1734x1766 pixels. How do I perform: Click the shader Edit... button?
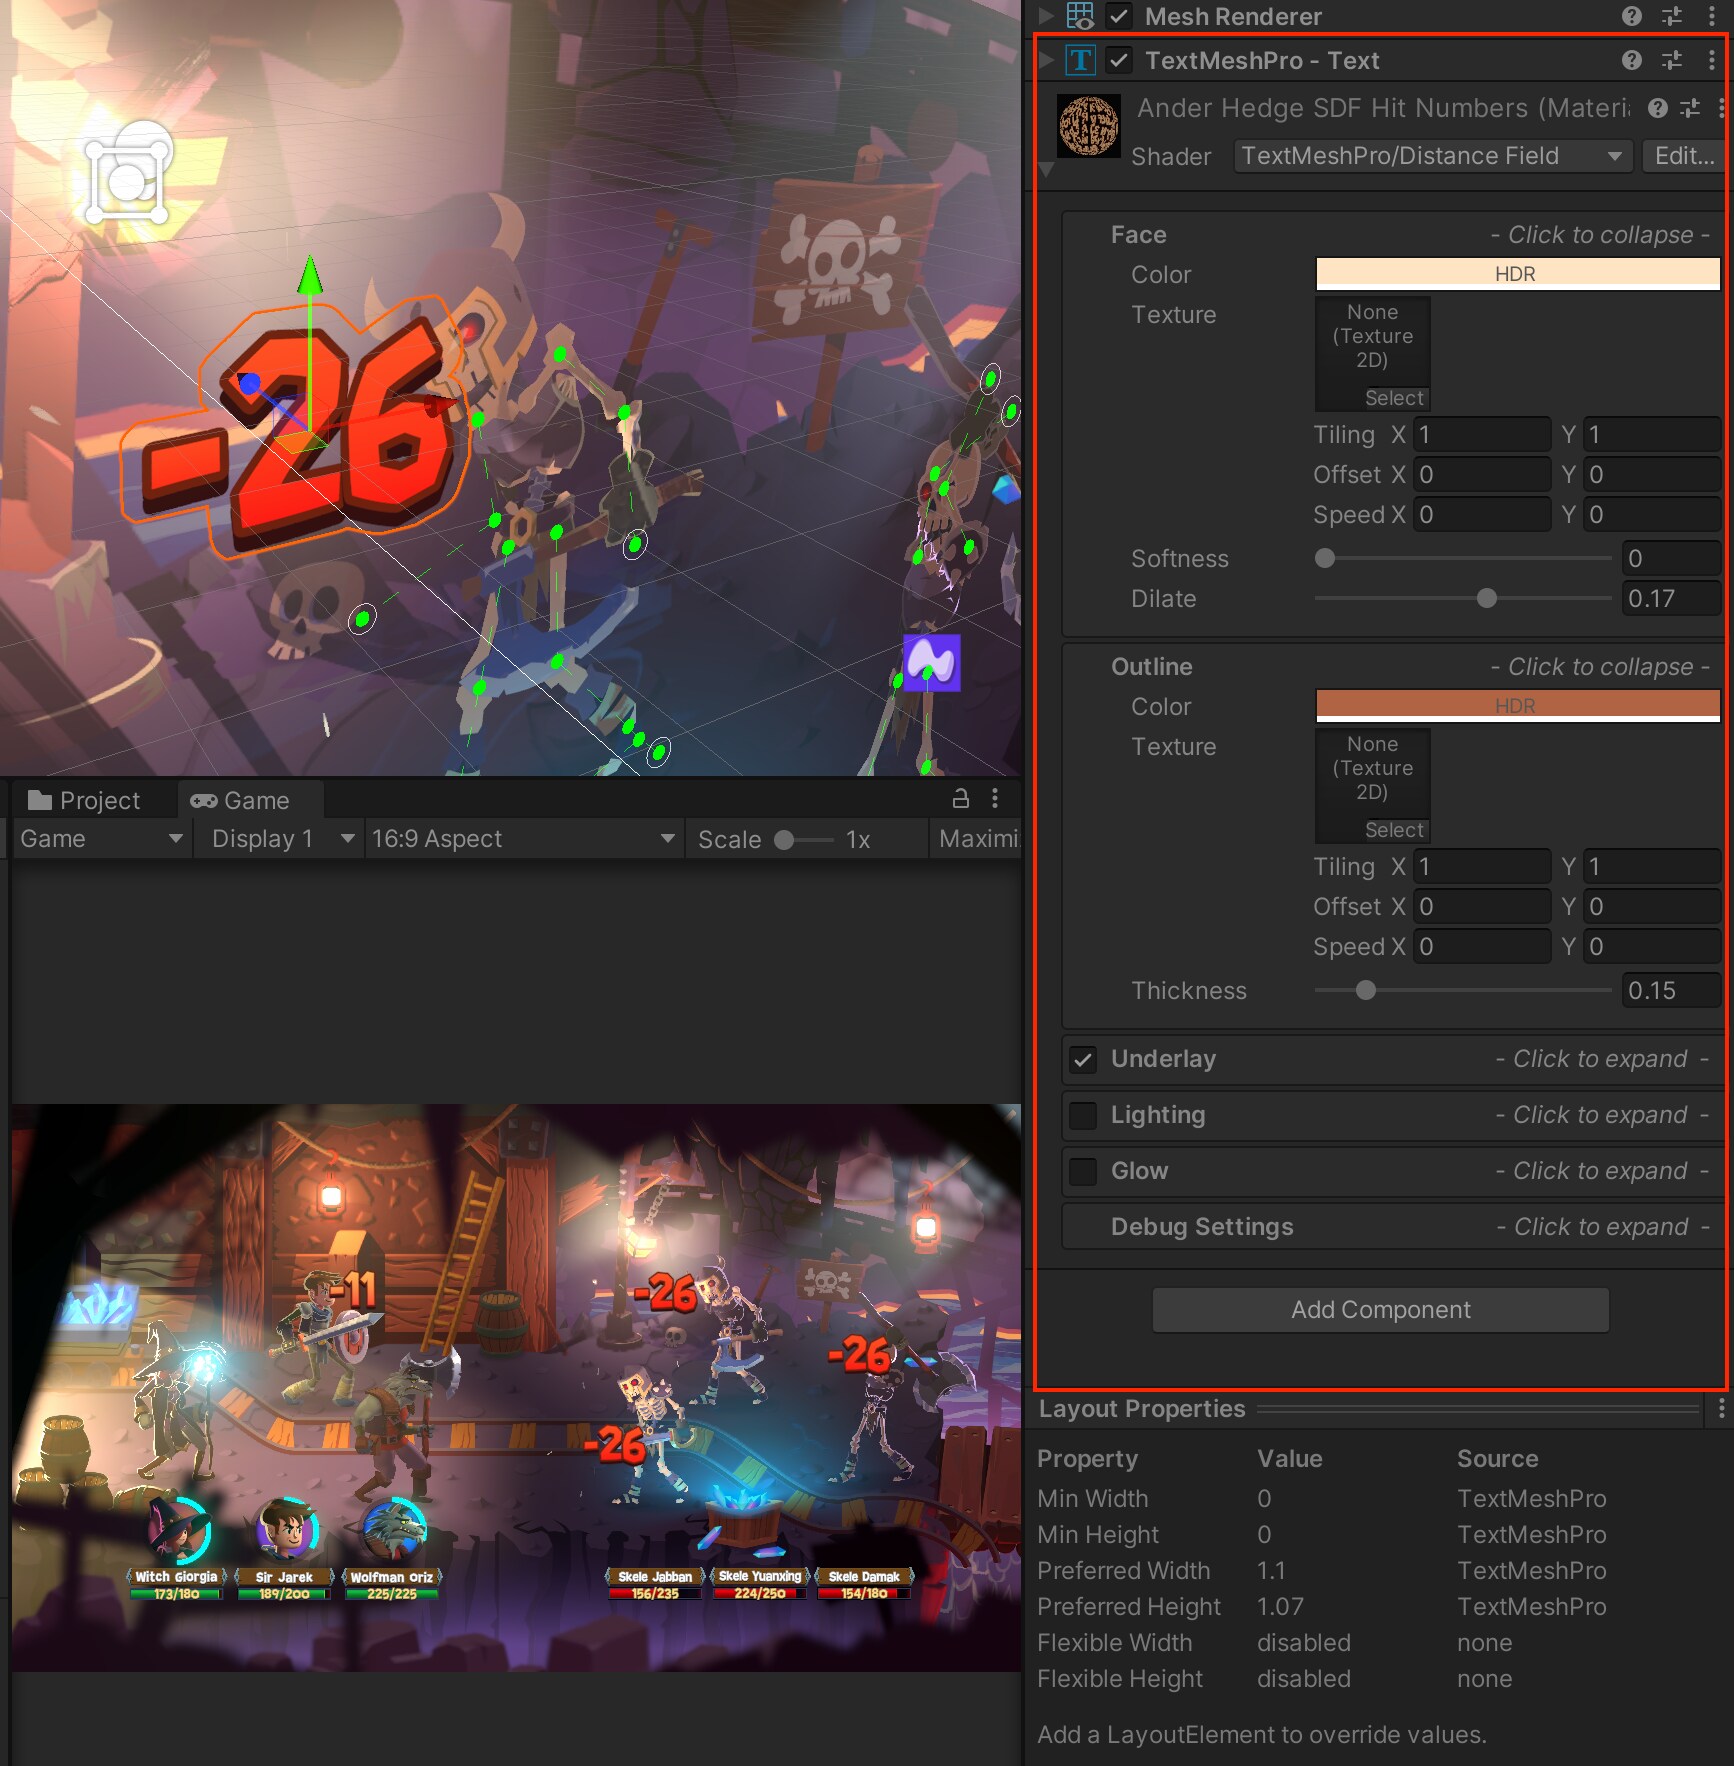click(1683, 156)
